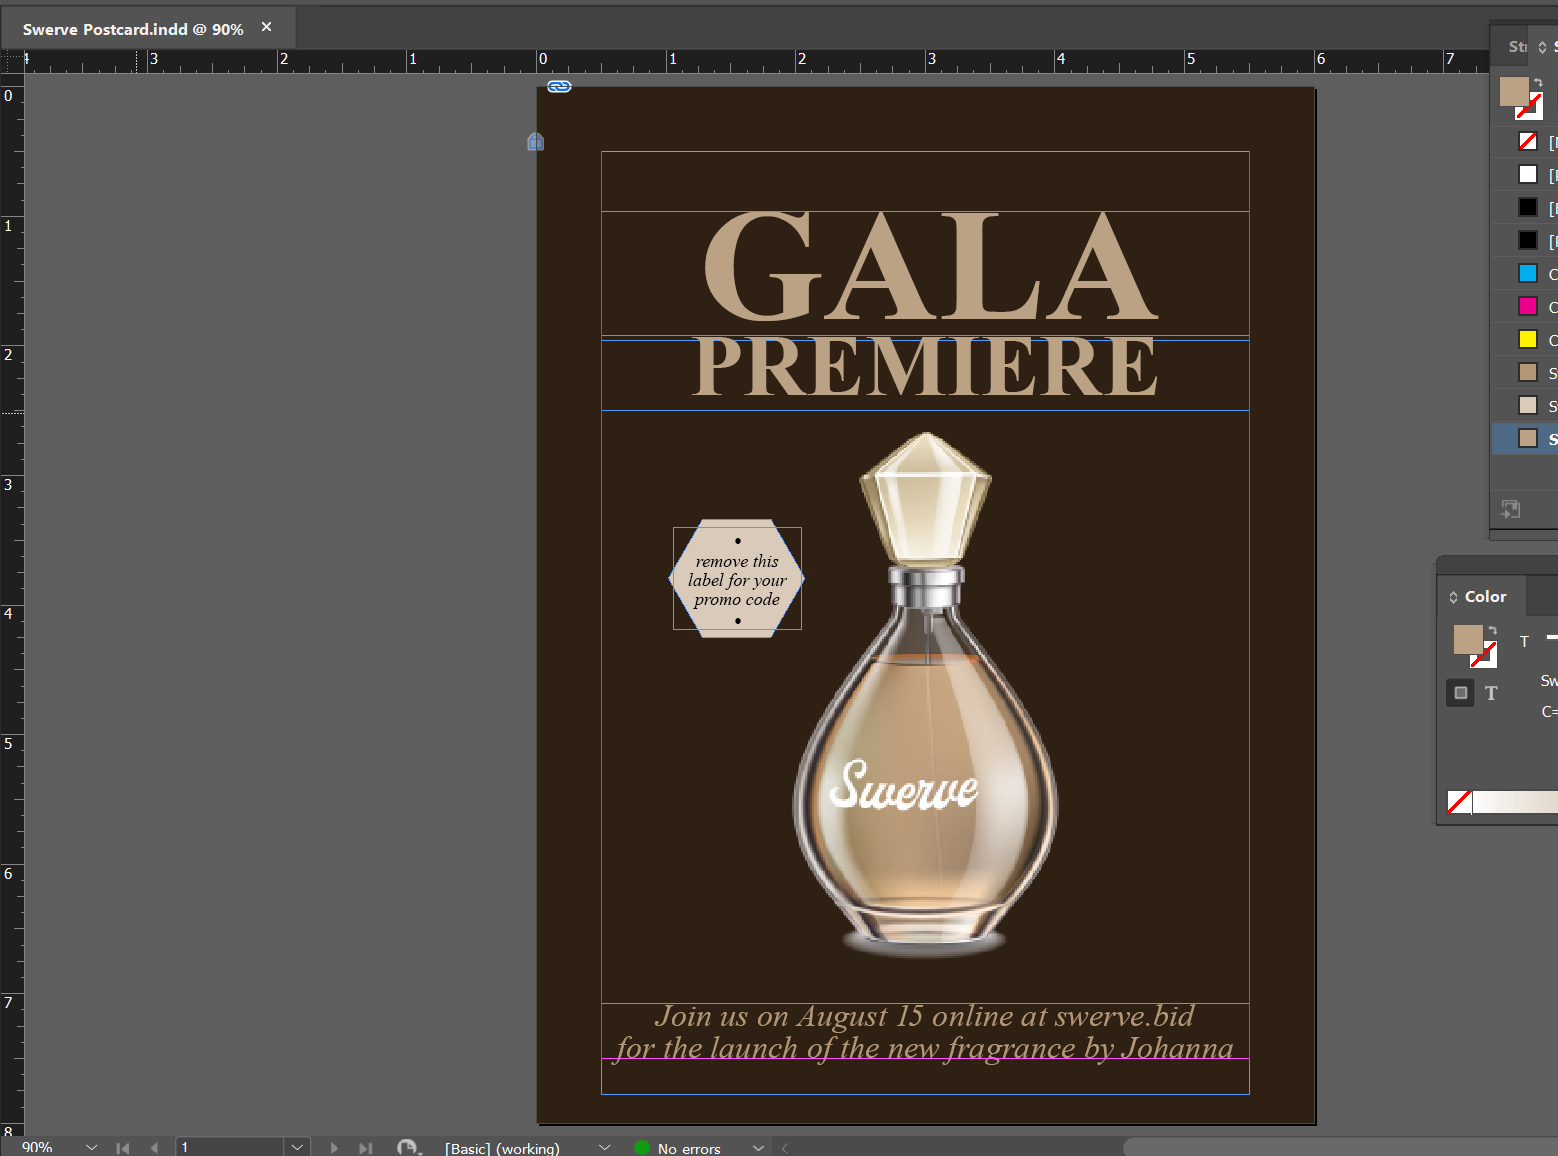This screenshot has width=1558, height=1156.
Task: Toggle Formatting affects container button
Action: 1460,692
